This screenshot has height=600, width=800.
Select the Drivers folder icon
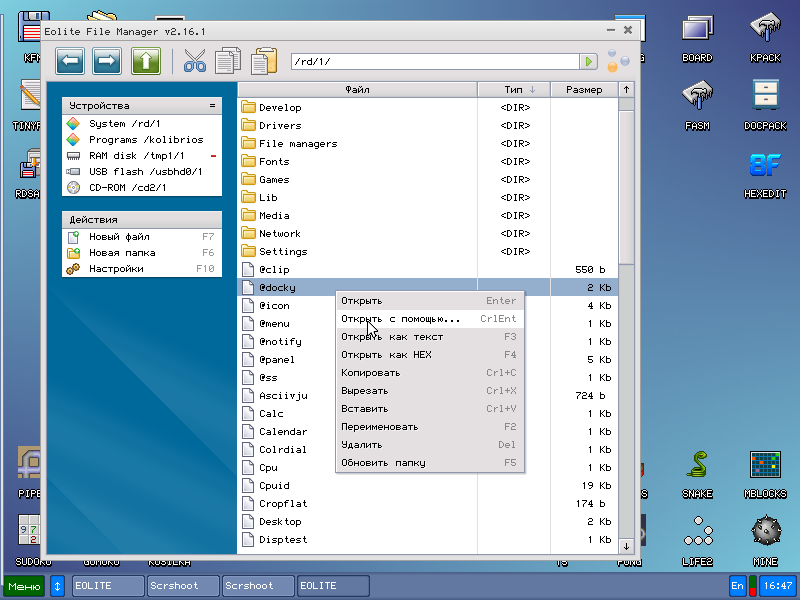coord(248,125)
